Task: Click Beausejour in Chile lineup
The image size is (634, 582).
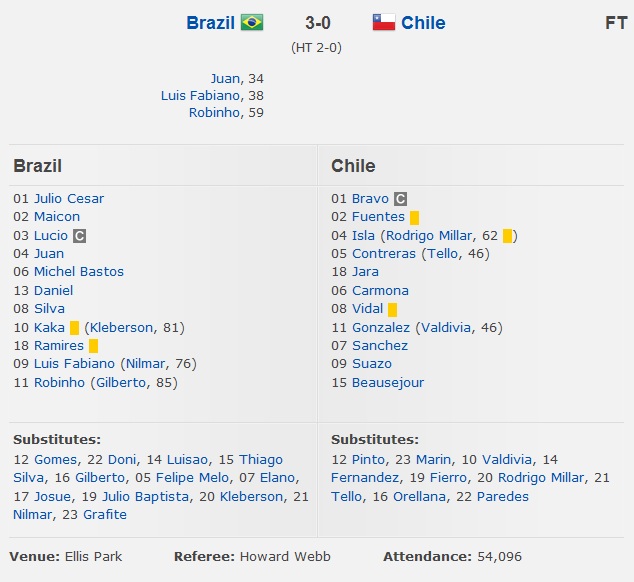Action: [388, 382]
